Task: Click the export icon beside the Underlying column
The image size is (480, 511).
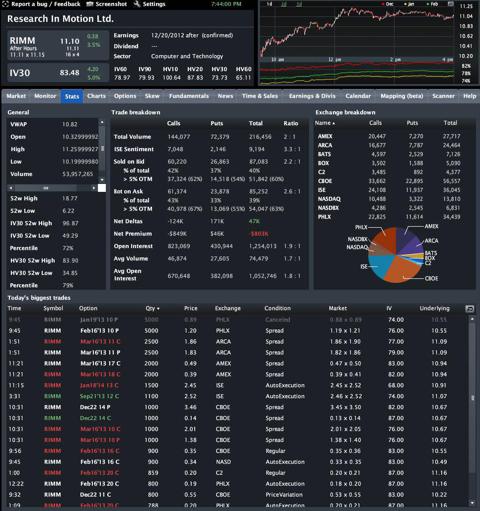Action: coord(469,309)
